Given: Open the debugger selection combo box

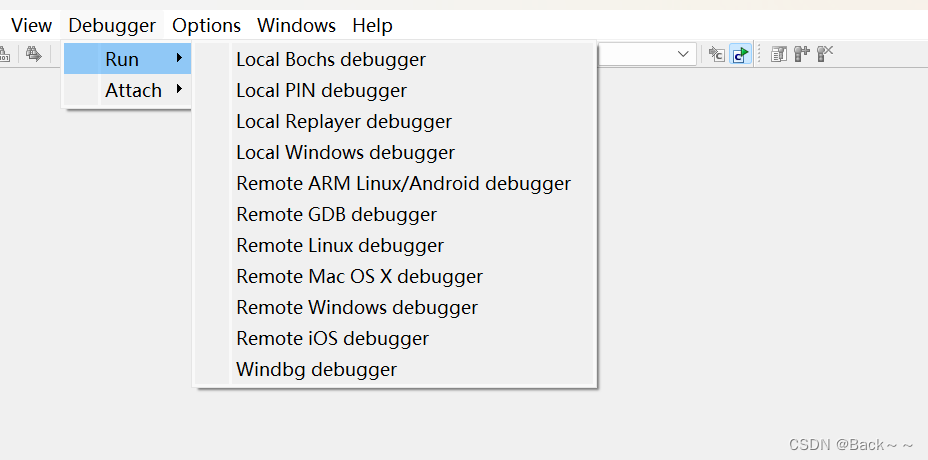Looking at the screenshot, I should point(646,54).
